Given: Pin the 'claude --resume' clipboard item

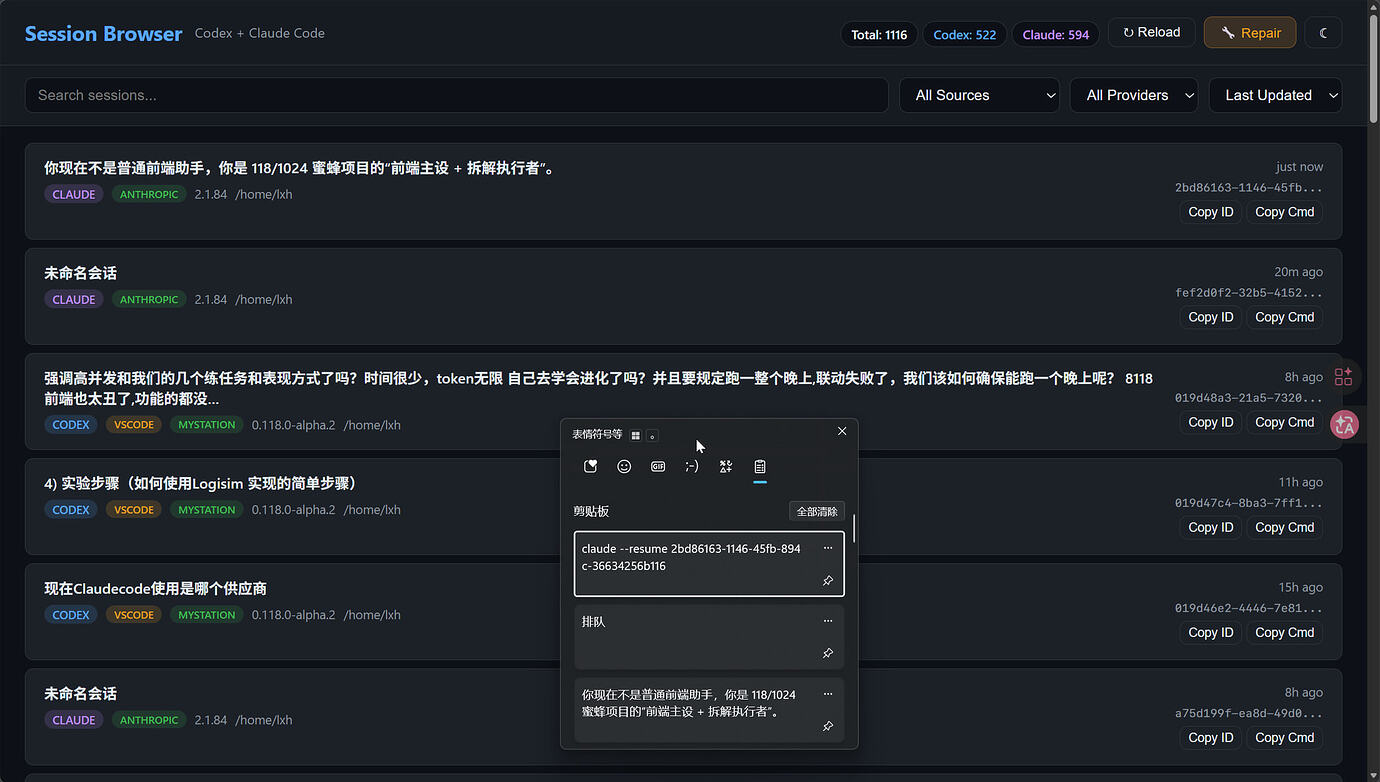Looking at the screenshot, I should (828, 581).
